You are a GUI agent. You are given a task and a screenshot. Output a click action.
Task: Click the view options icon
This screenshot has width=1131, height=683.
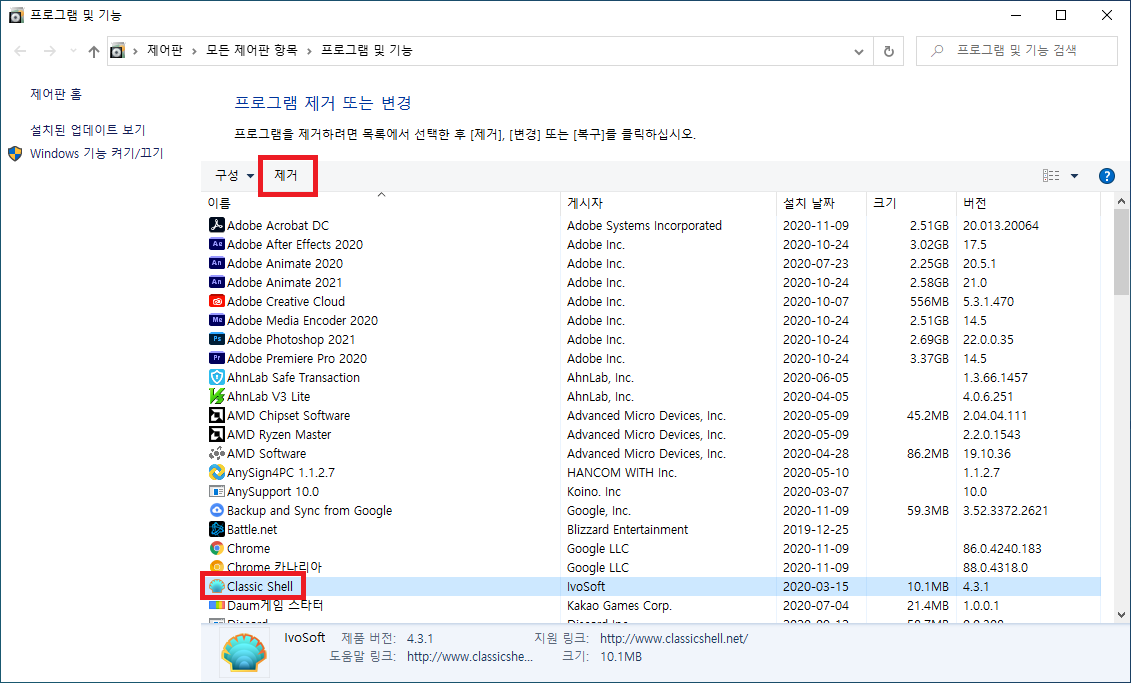tap(1051, 175)
